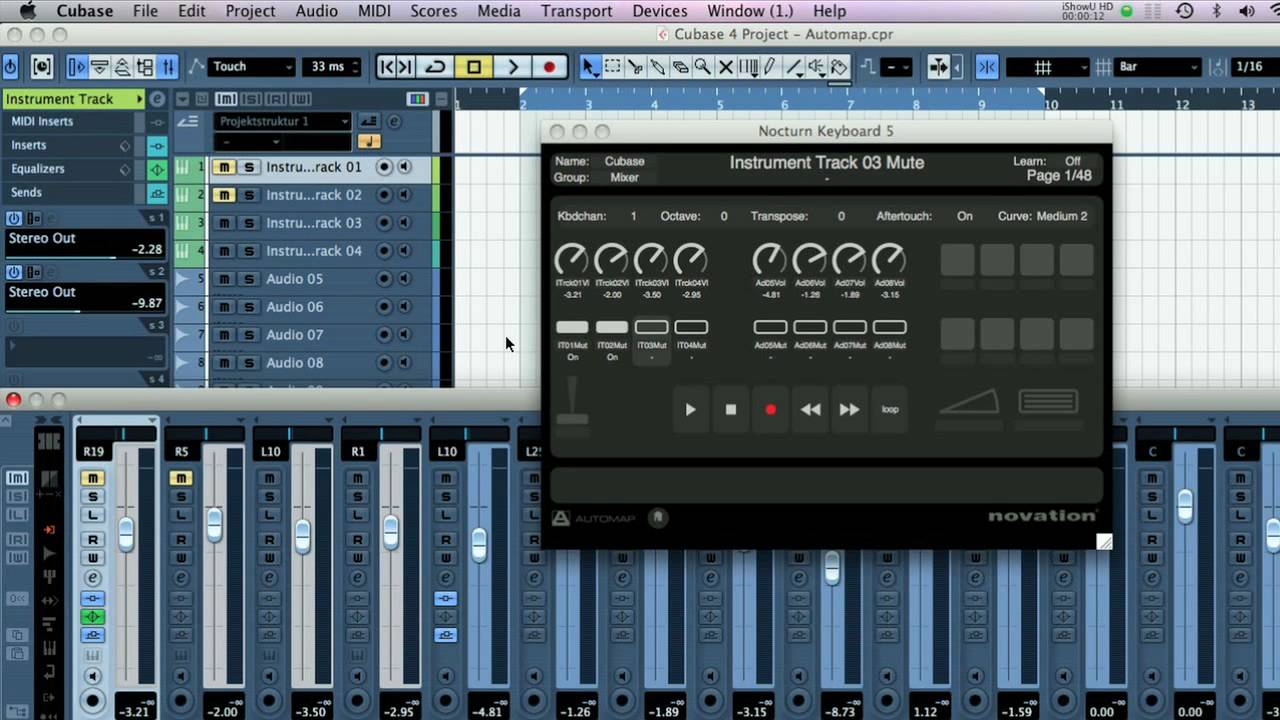Toggle IT03Mut button in Nocturn window
This screenshot has width=1280, height=720.
click(651, 327)
